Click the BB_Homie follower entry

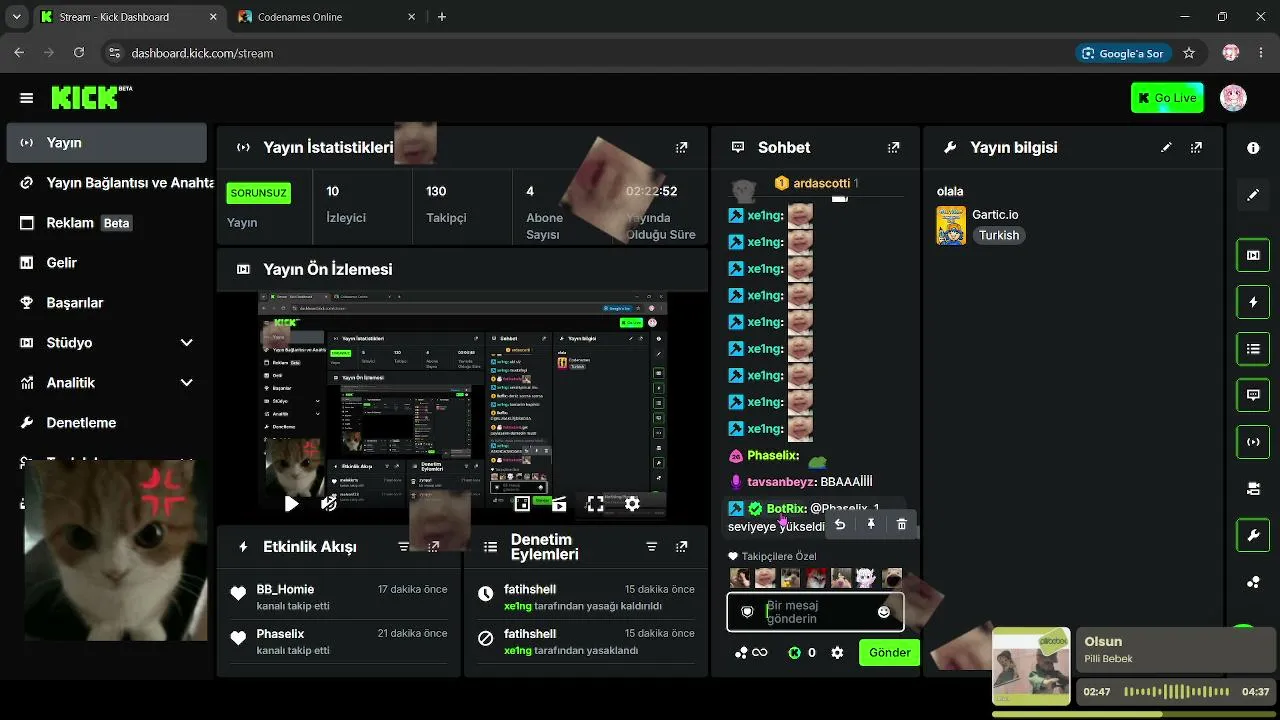pyautogui.click(x=341, y=597)
